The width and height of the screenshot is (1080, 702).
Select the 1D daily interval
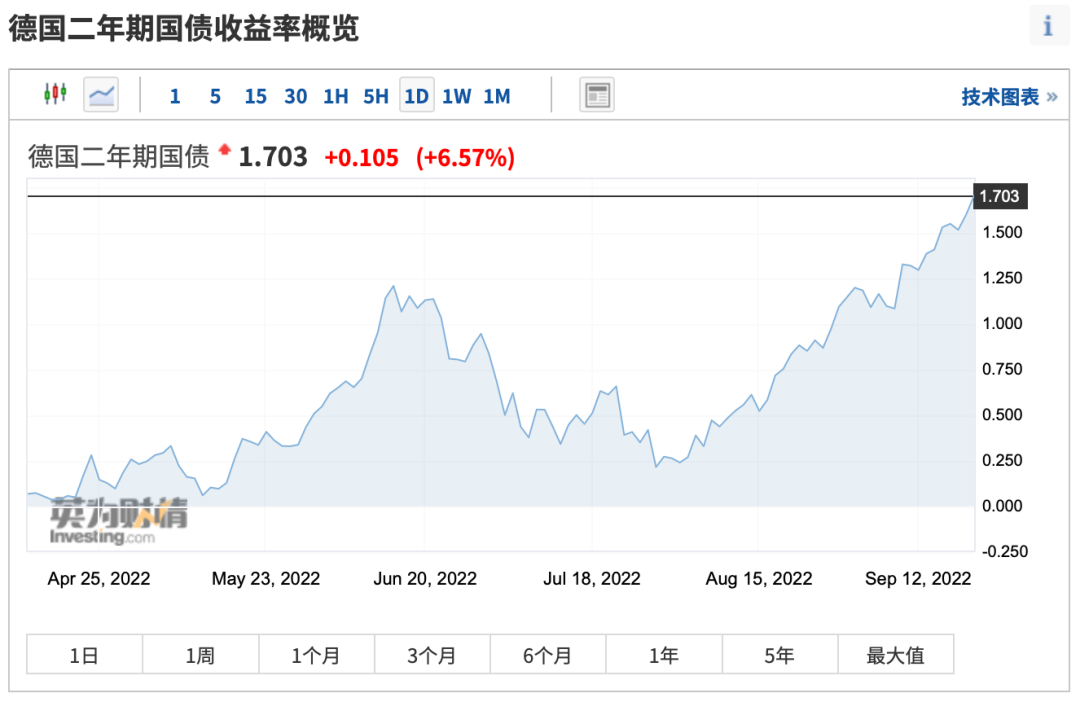click(416, 96)
